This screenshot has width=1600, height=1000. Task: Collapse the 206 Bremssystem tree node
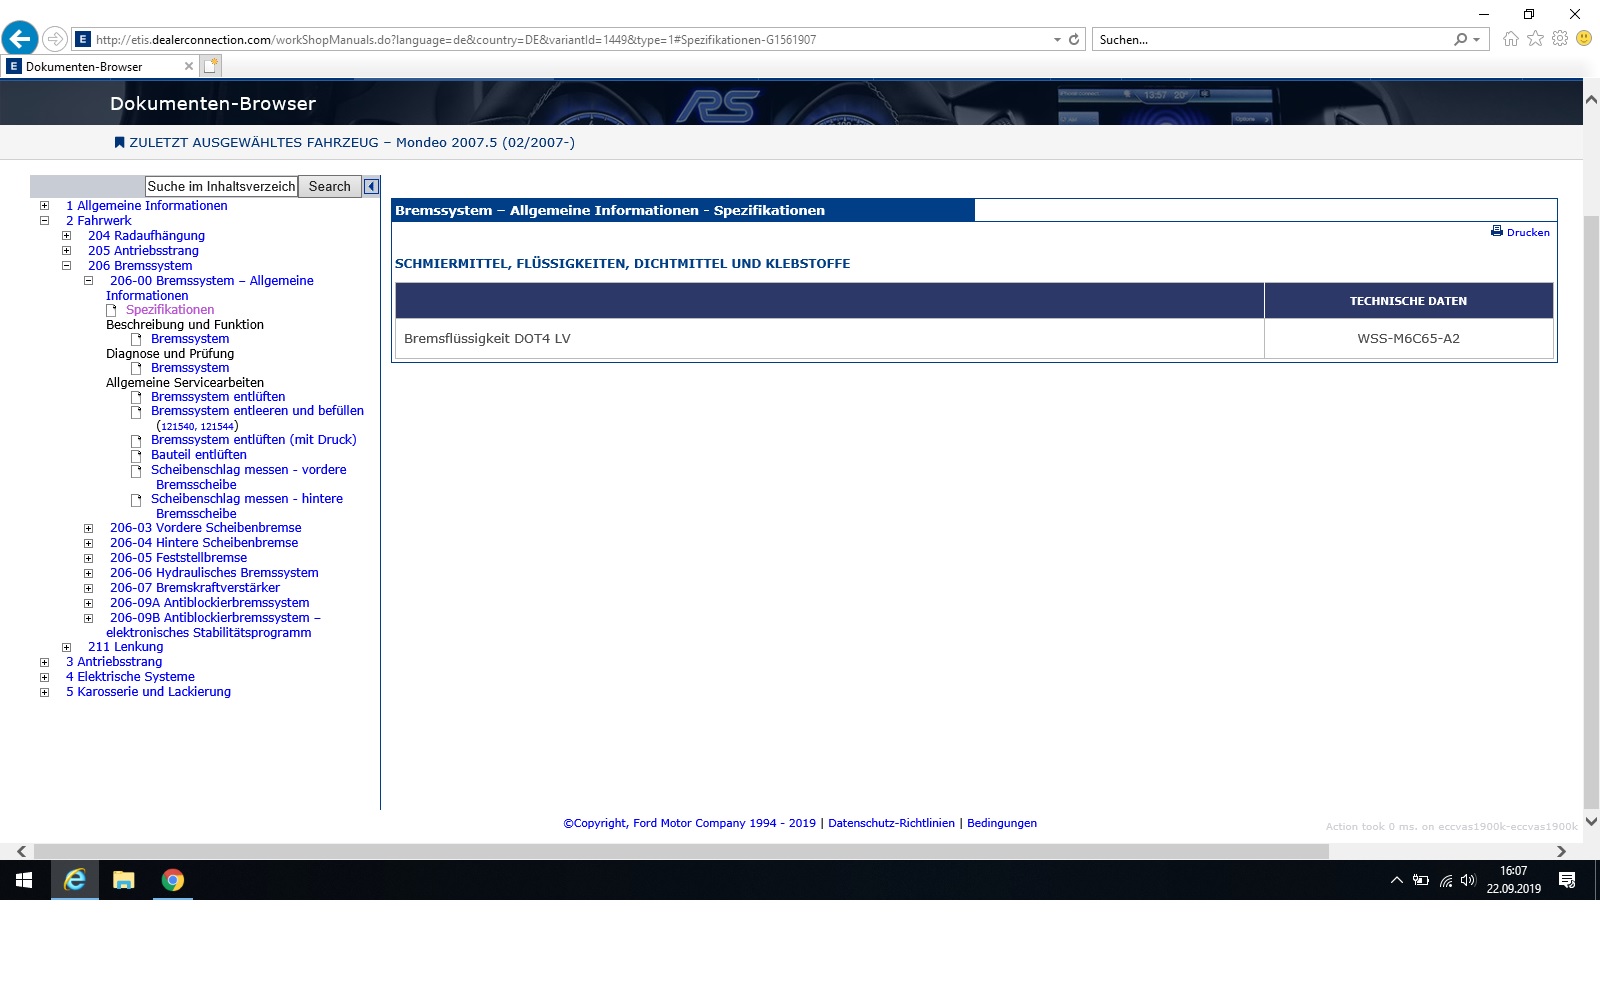pos(66,266)
